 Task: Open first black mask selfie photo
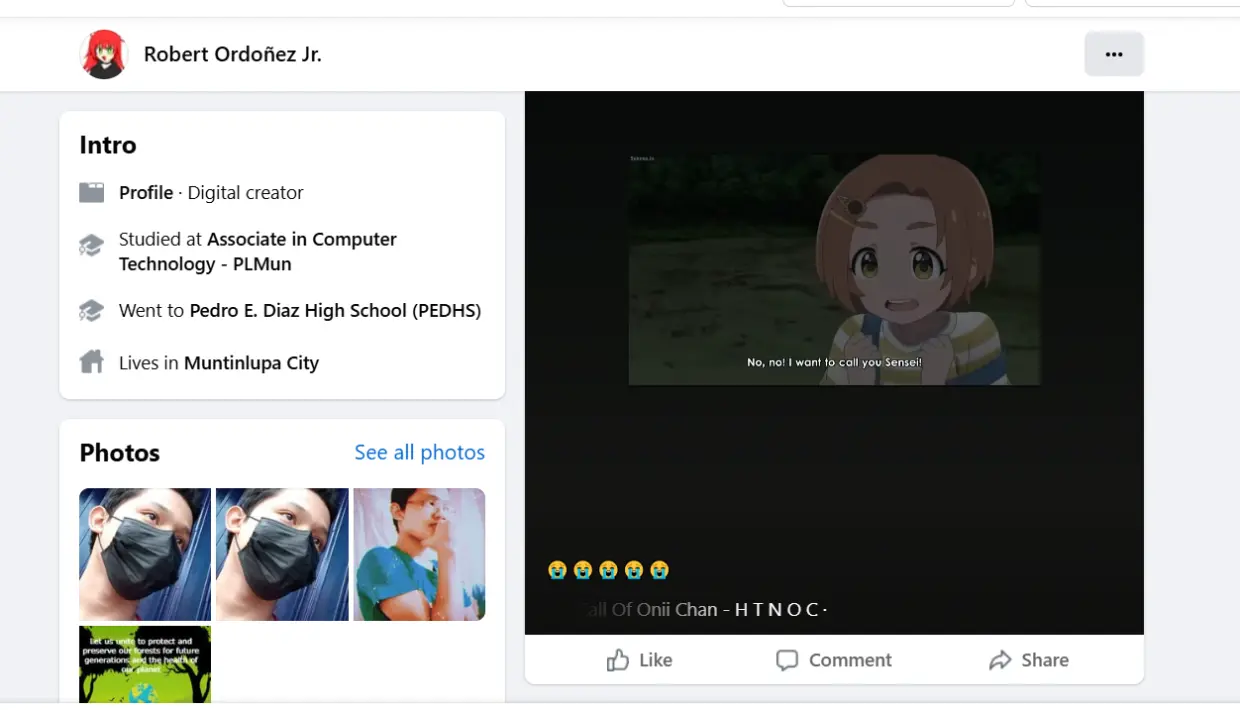tap(145, 554)
